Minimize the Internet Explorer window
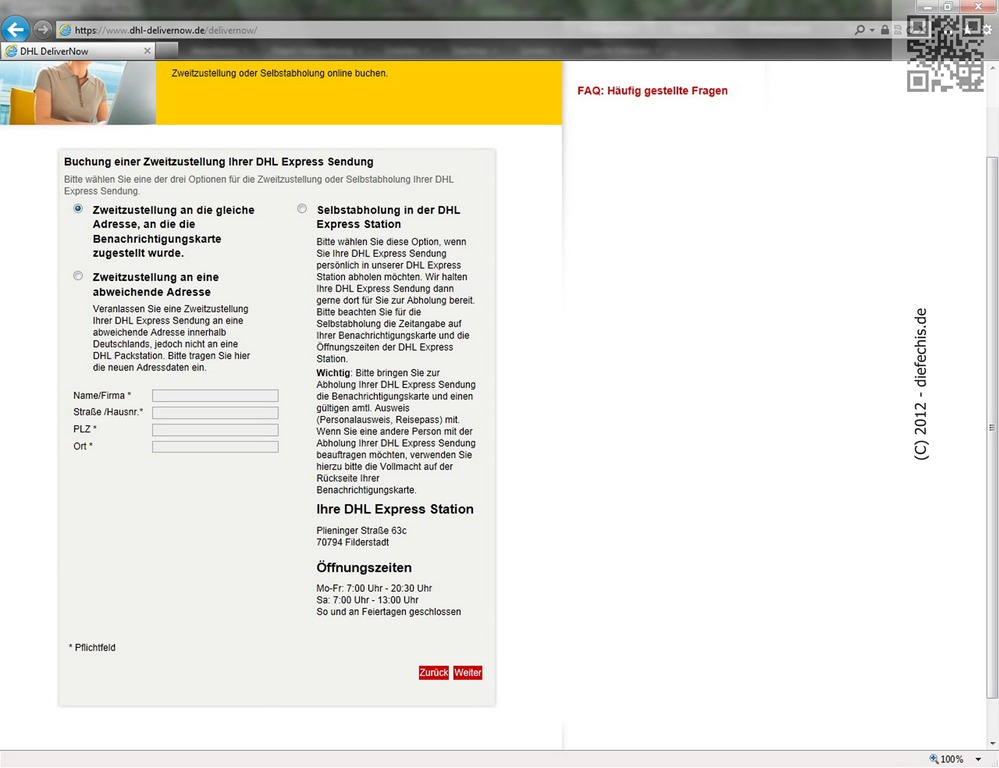This screenshot has height=768, width=999. point(929,6)
